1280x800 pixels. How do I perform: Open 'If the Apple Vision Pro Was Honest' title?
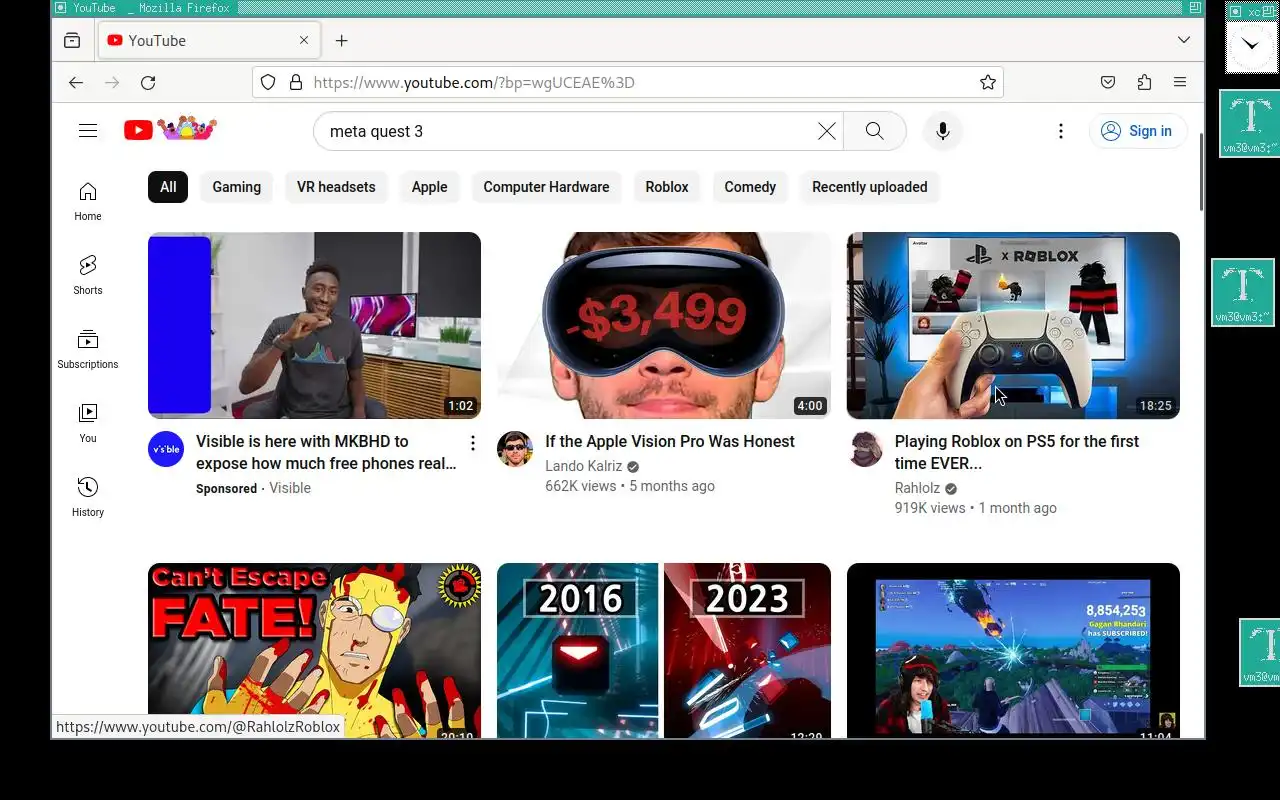coord(670,441)
